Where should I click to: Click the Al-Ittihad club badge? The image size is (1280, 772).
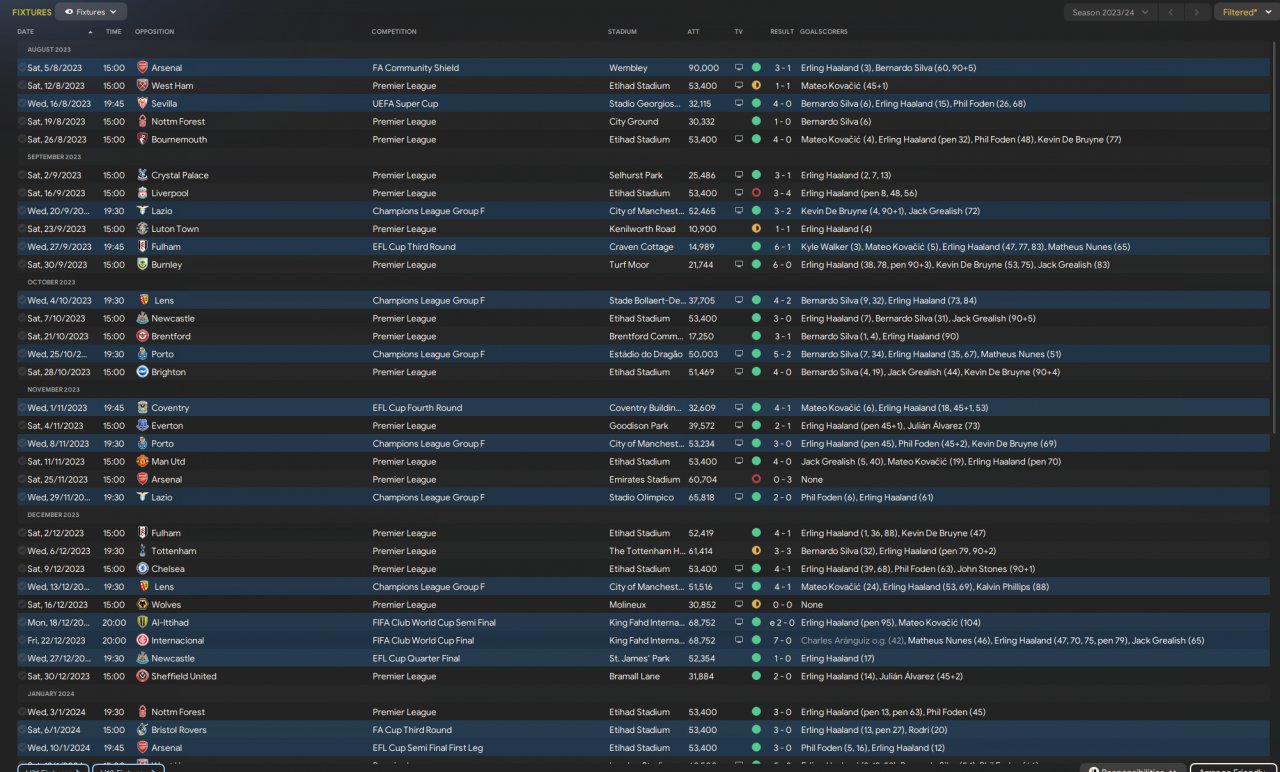point(142,623)
